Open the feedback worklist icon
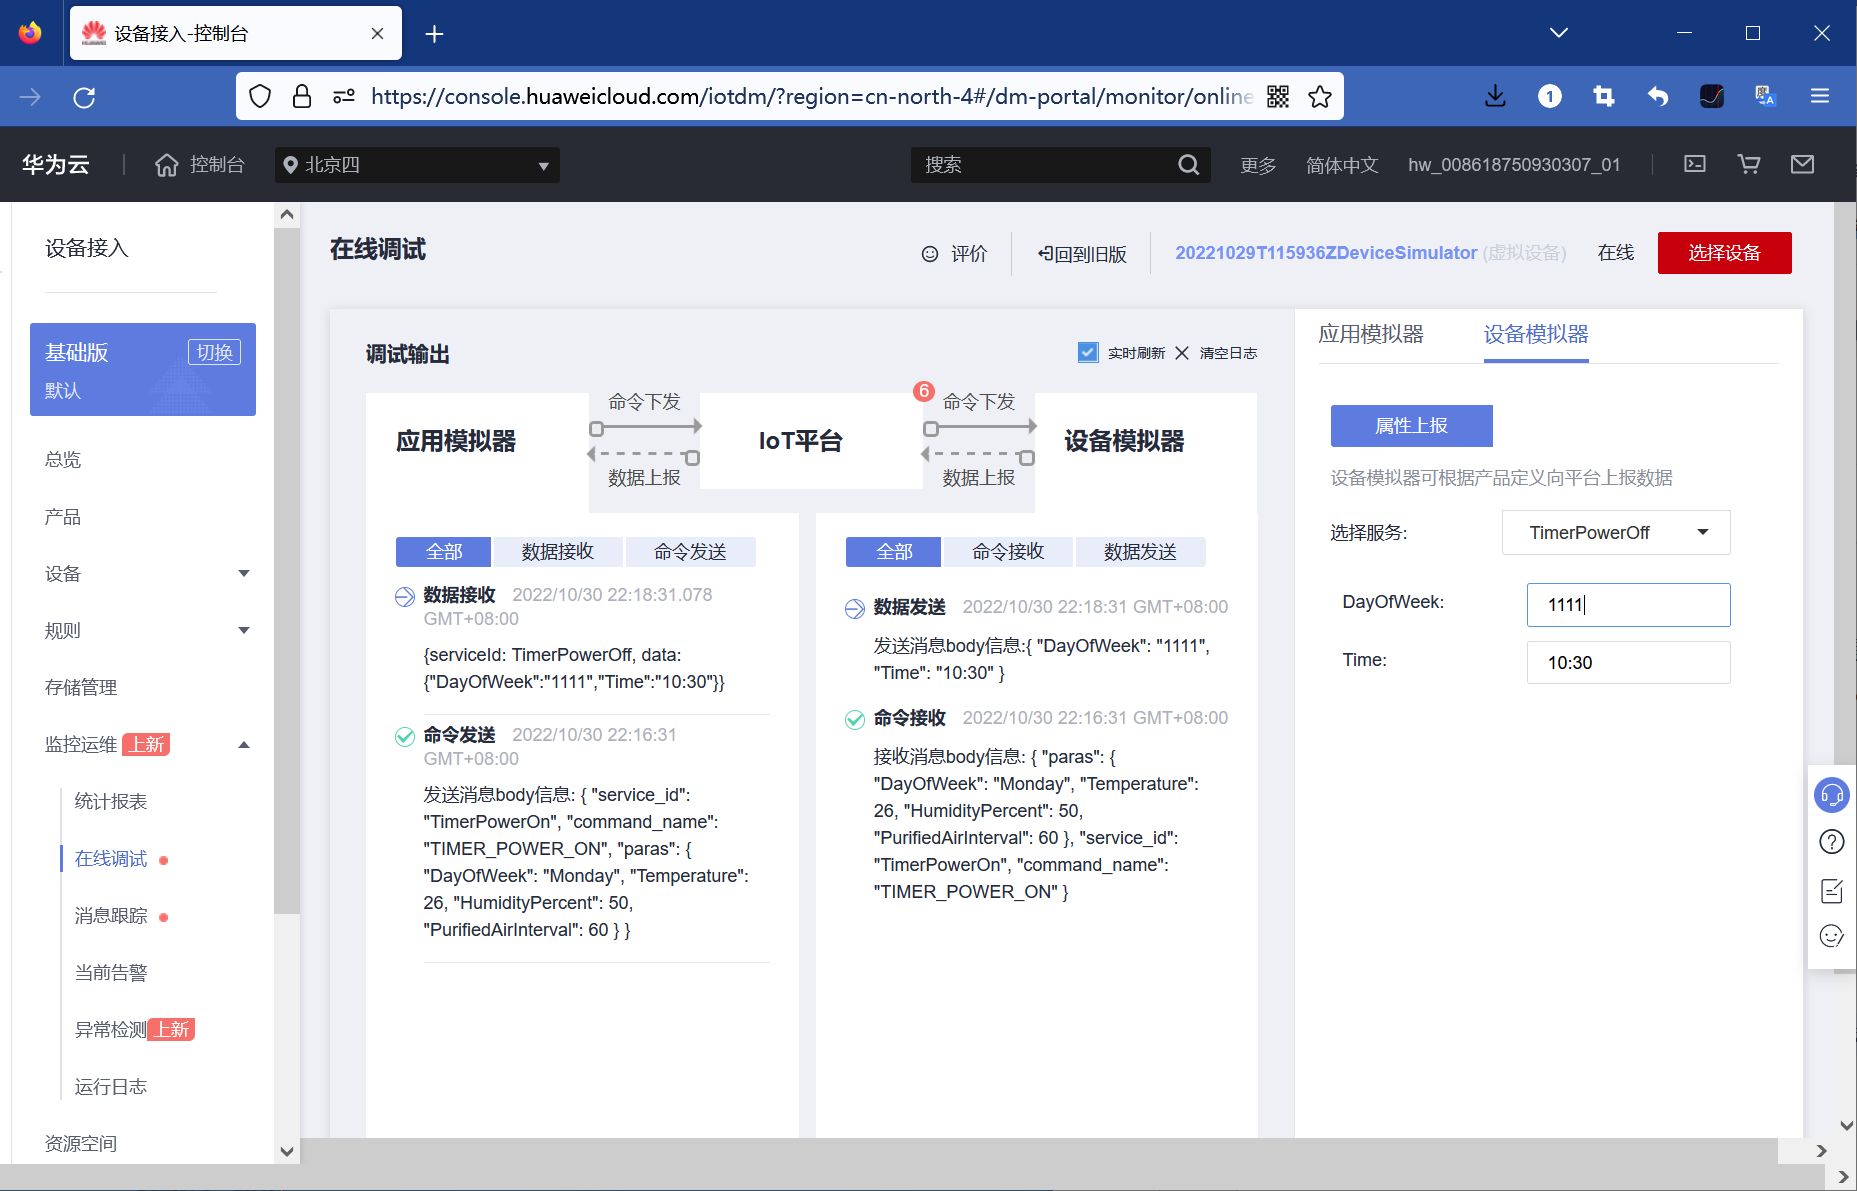Screen dimensions: 1857x1191 [1832, 890]
